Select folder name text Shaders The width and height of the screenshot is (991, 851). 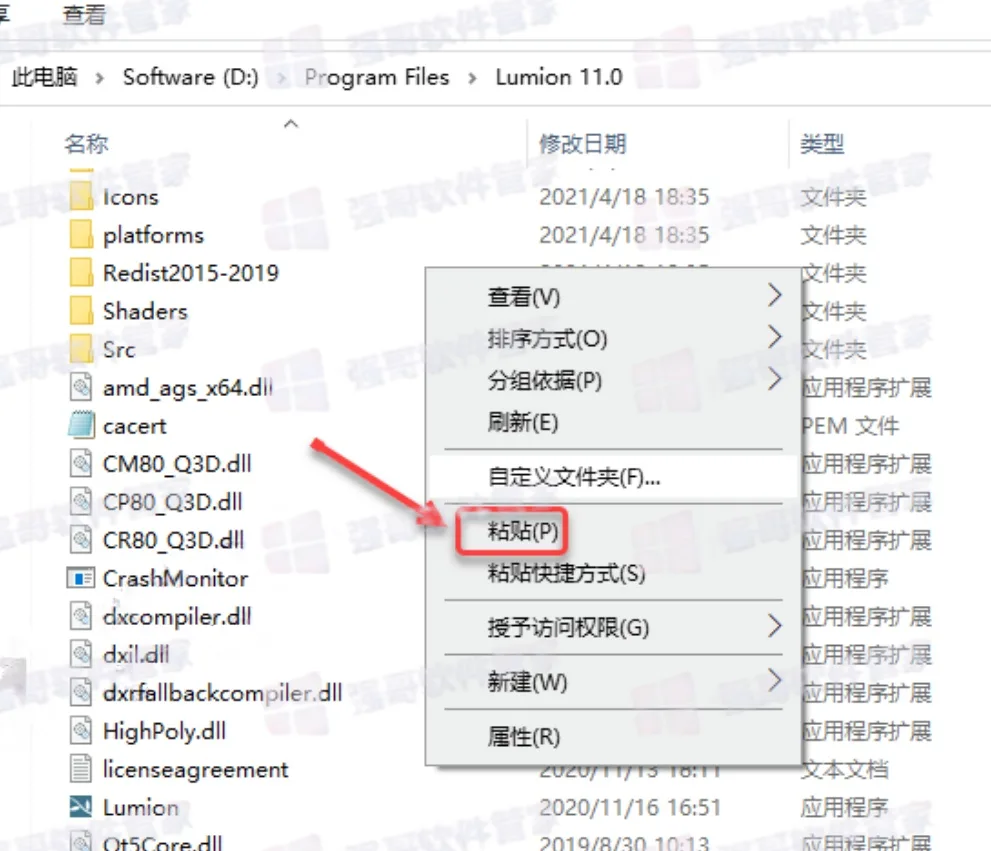point(145,311)
